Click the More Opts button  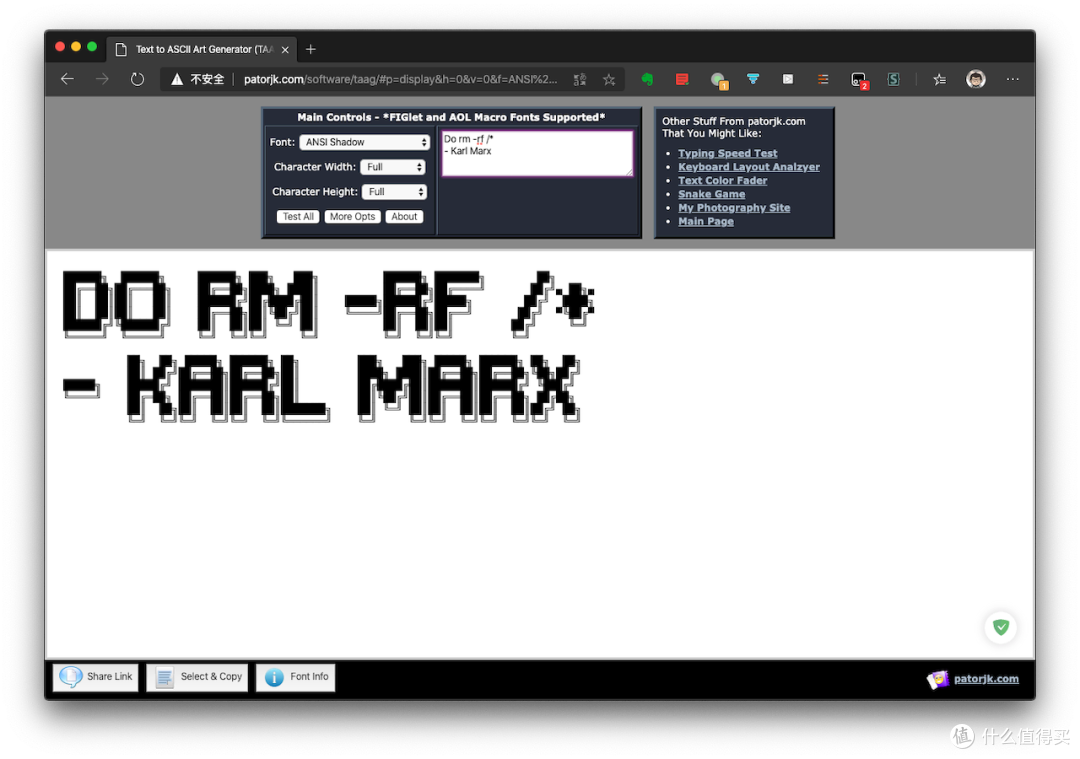pyautogui.click(x=353, y=216)
